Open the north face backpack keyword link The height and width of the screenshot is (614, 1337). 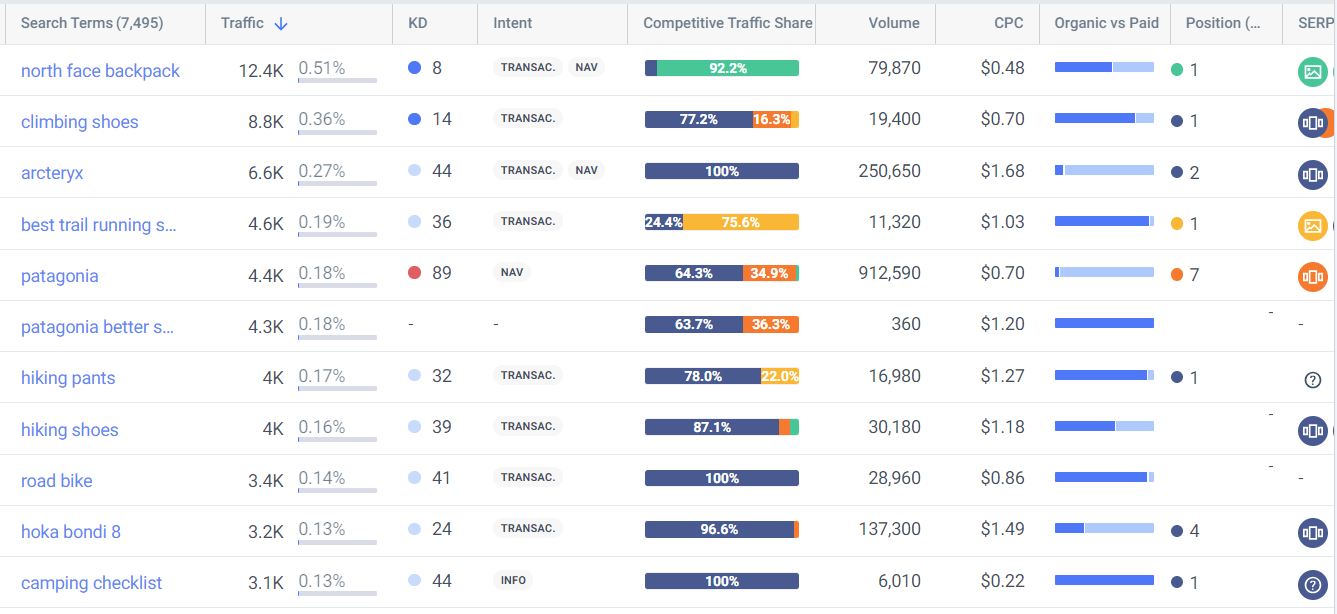pos(101,71)
